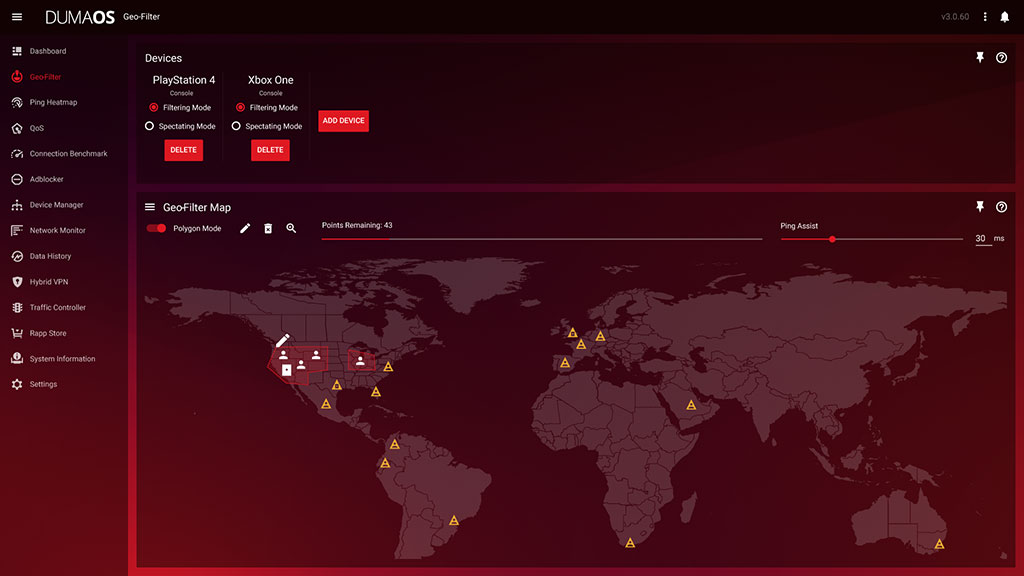Click the Ping Heatmap sidebar icon
The image size is (1024, 576).
[x=17, y=103]
